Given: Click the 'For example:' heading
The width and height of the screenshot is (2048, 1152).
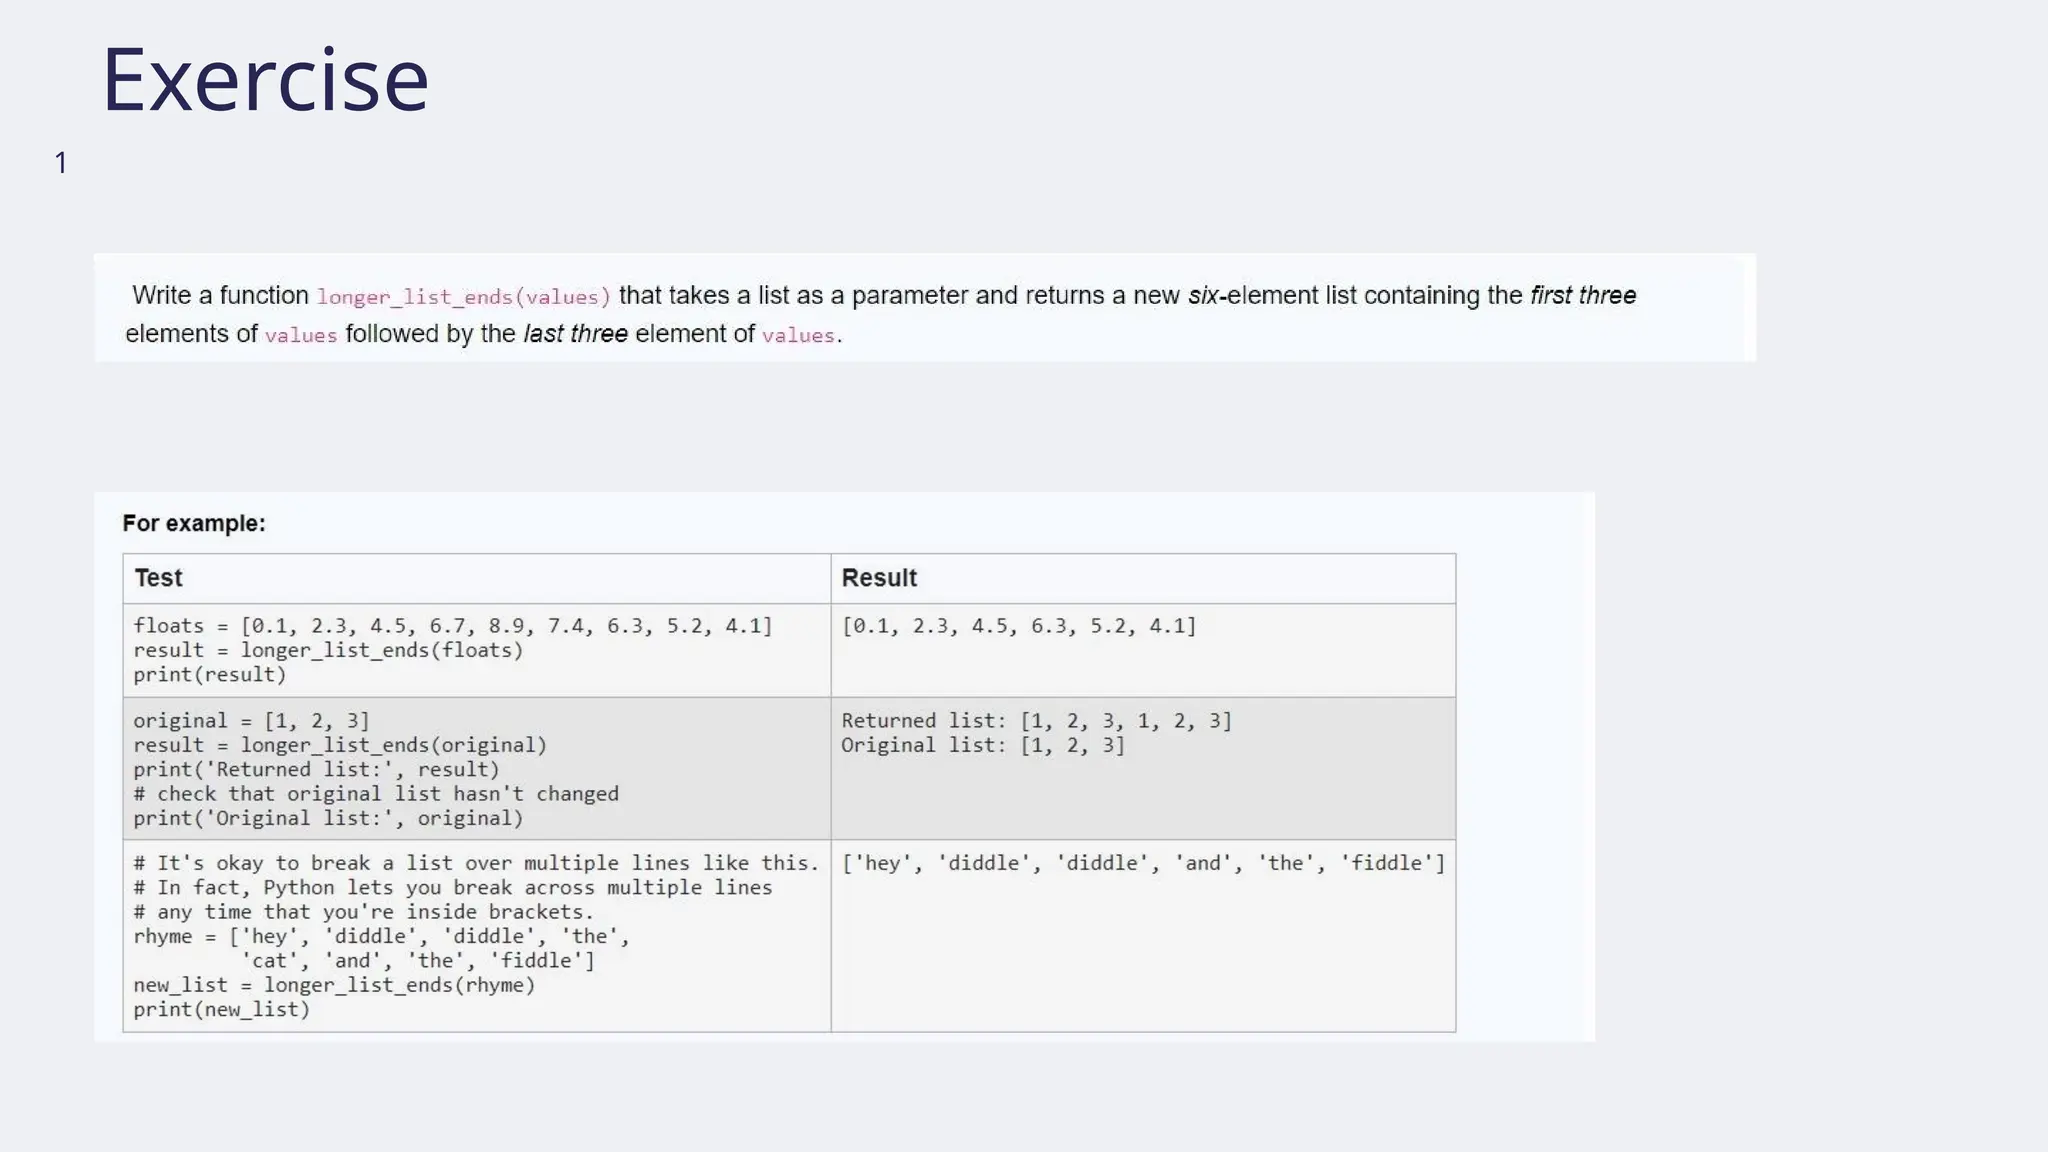Looking at the screenshot, I should click(x=194, y=524).
